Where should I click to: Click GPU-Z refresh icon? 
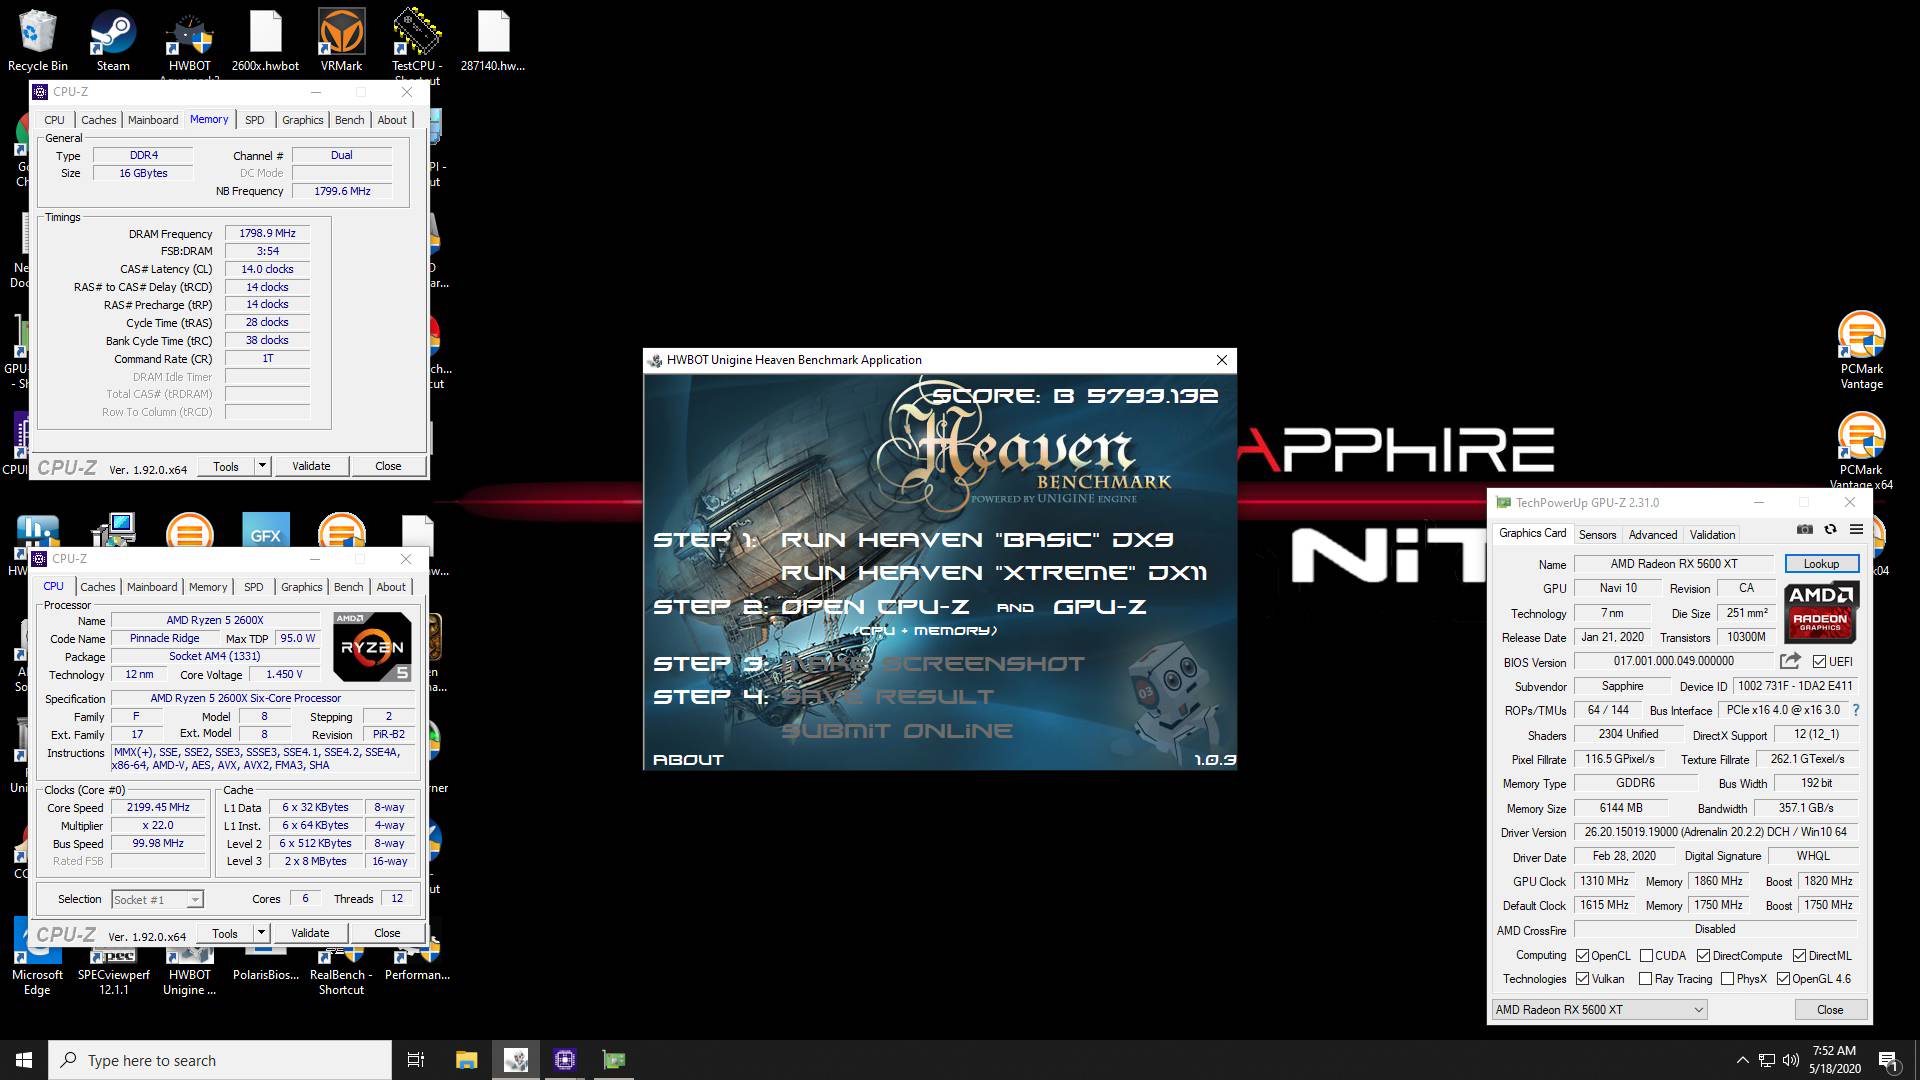pos(1830,530)
